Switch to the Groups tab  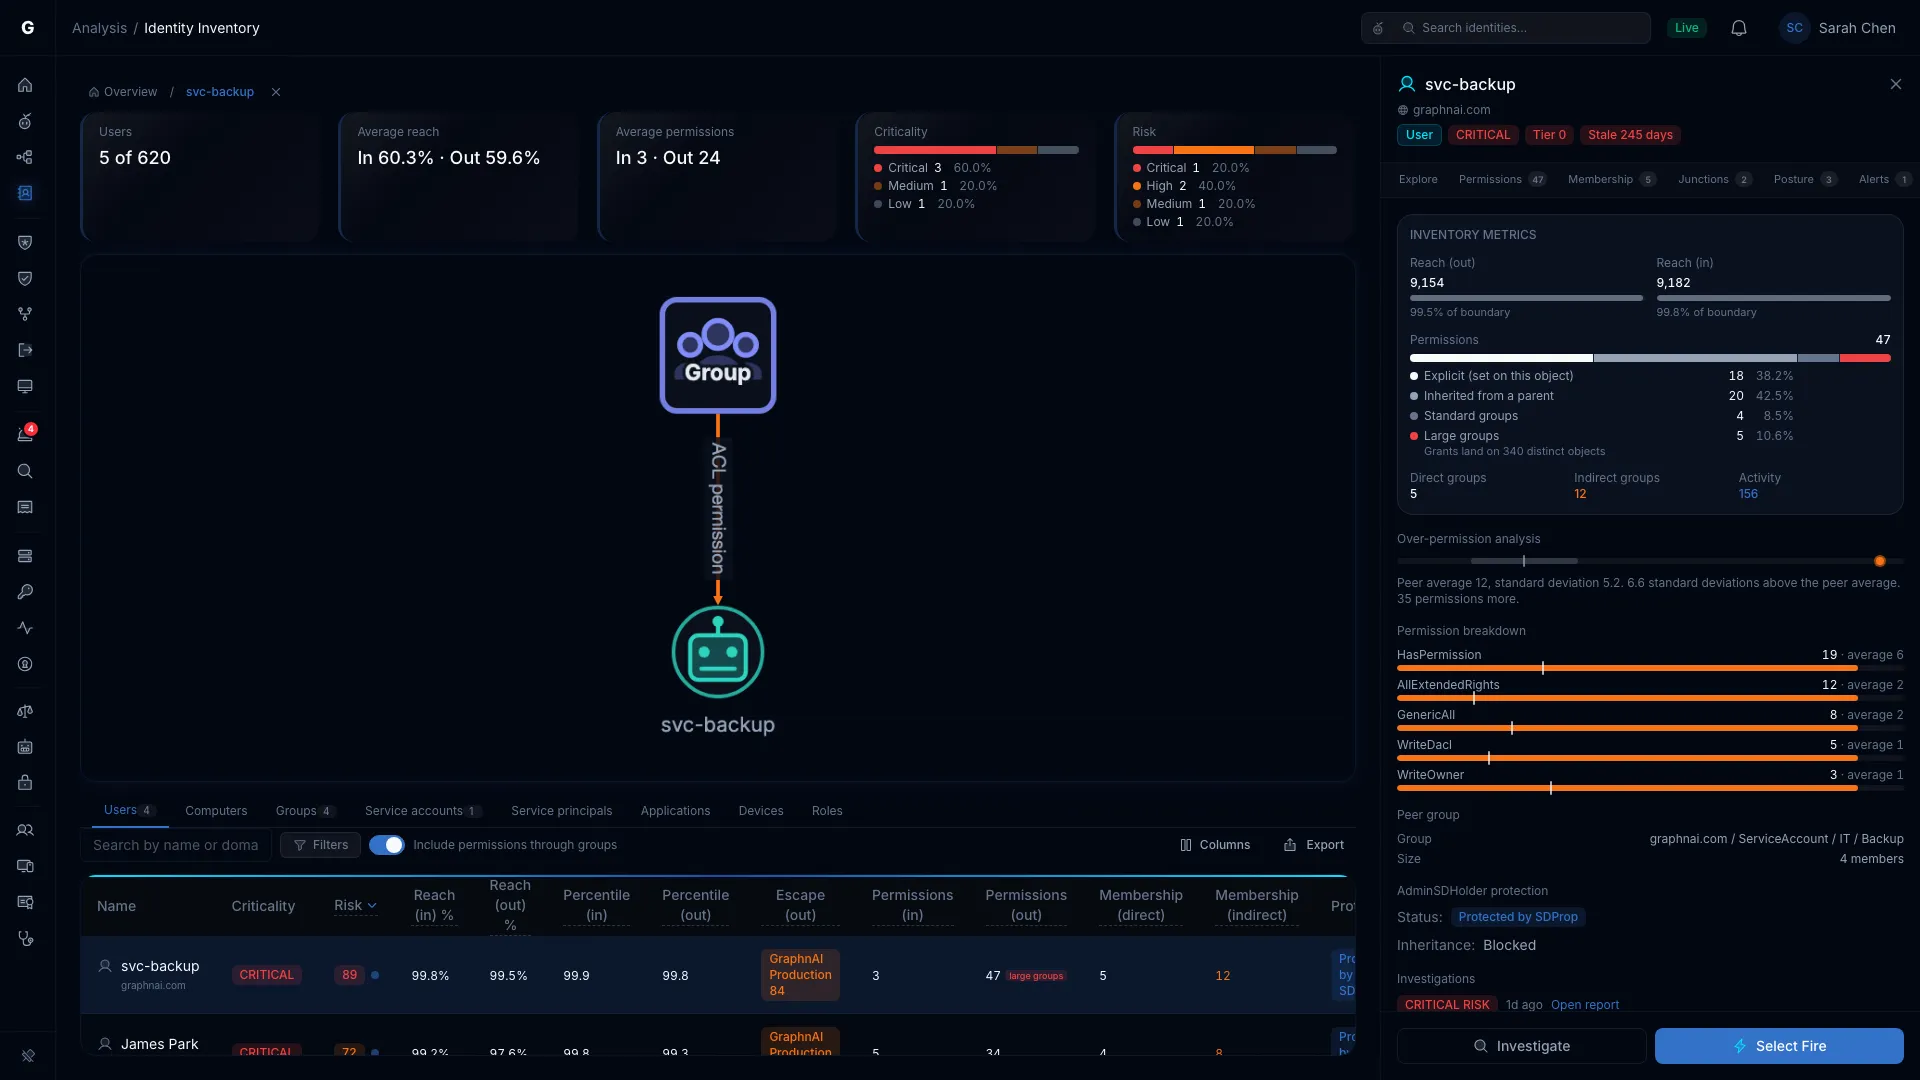click(x=305, y=811)
